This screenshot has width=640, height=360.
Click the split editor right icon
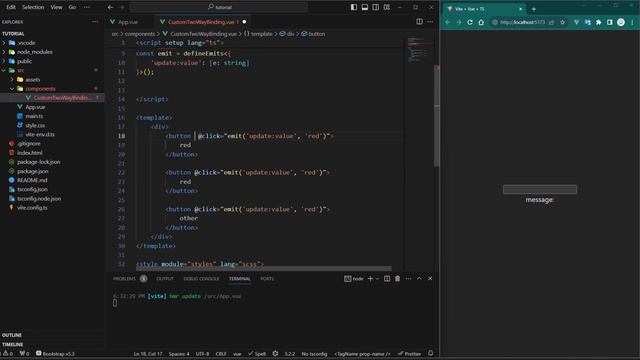coord(419,22)
